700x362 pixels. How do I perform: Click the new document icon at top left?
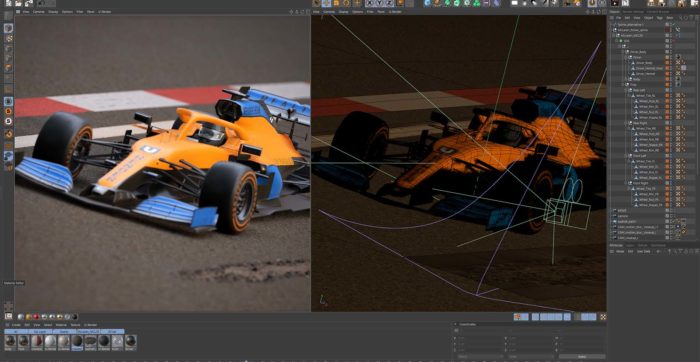coord(8,4)
